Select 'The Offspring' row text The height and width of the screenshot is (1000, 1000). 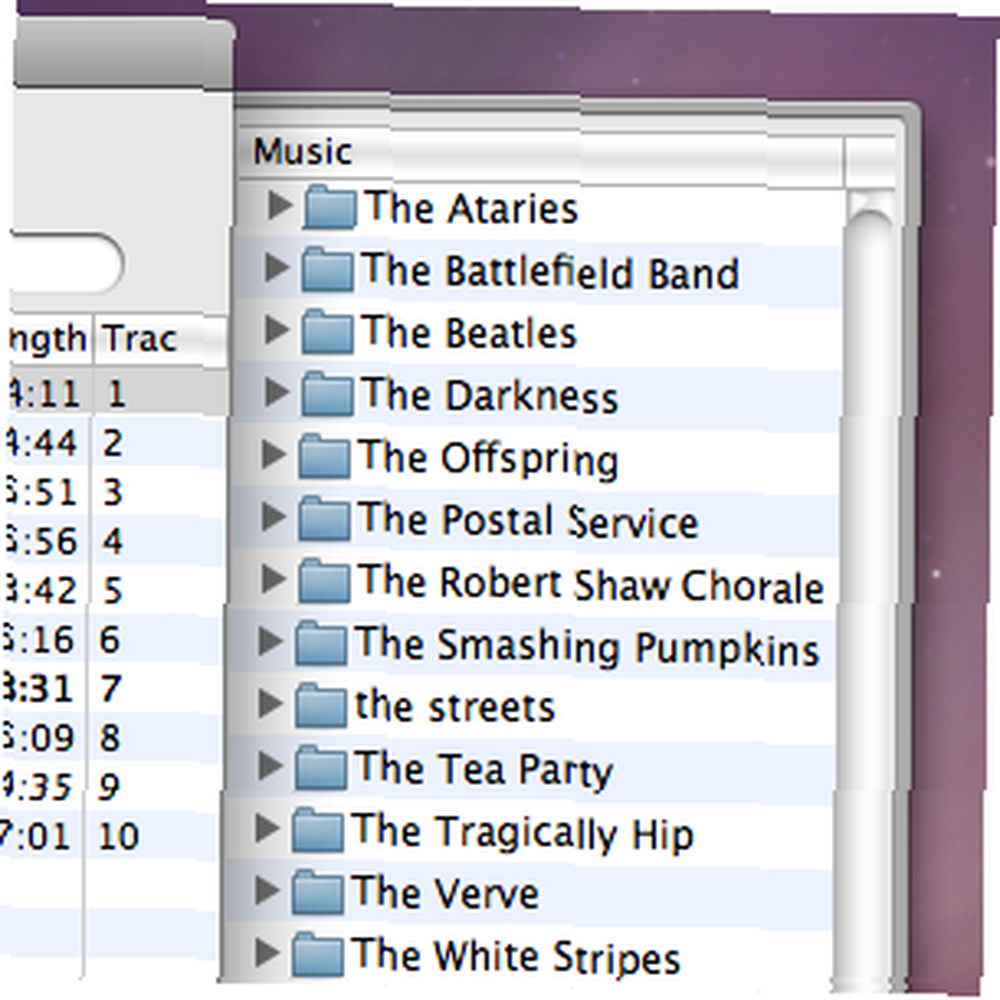(x=488, y=459)
